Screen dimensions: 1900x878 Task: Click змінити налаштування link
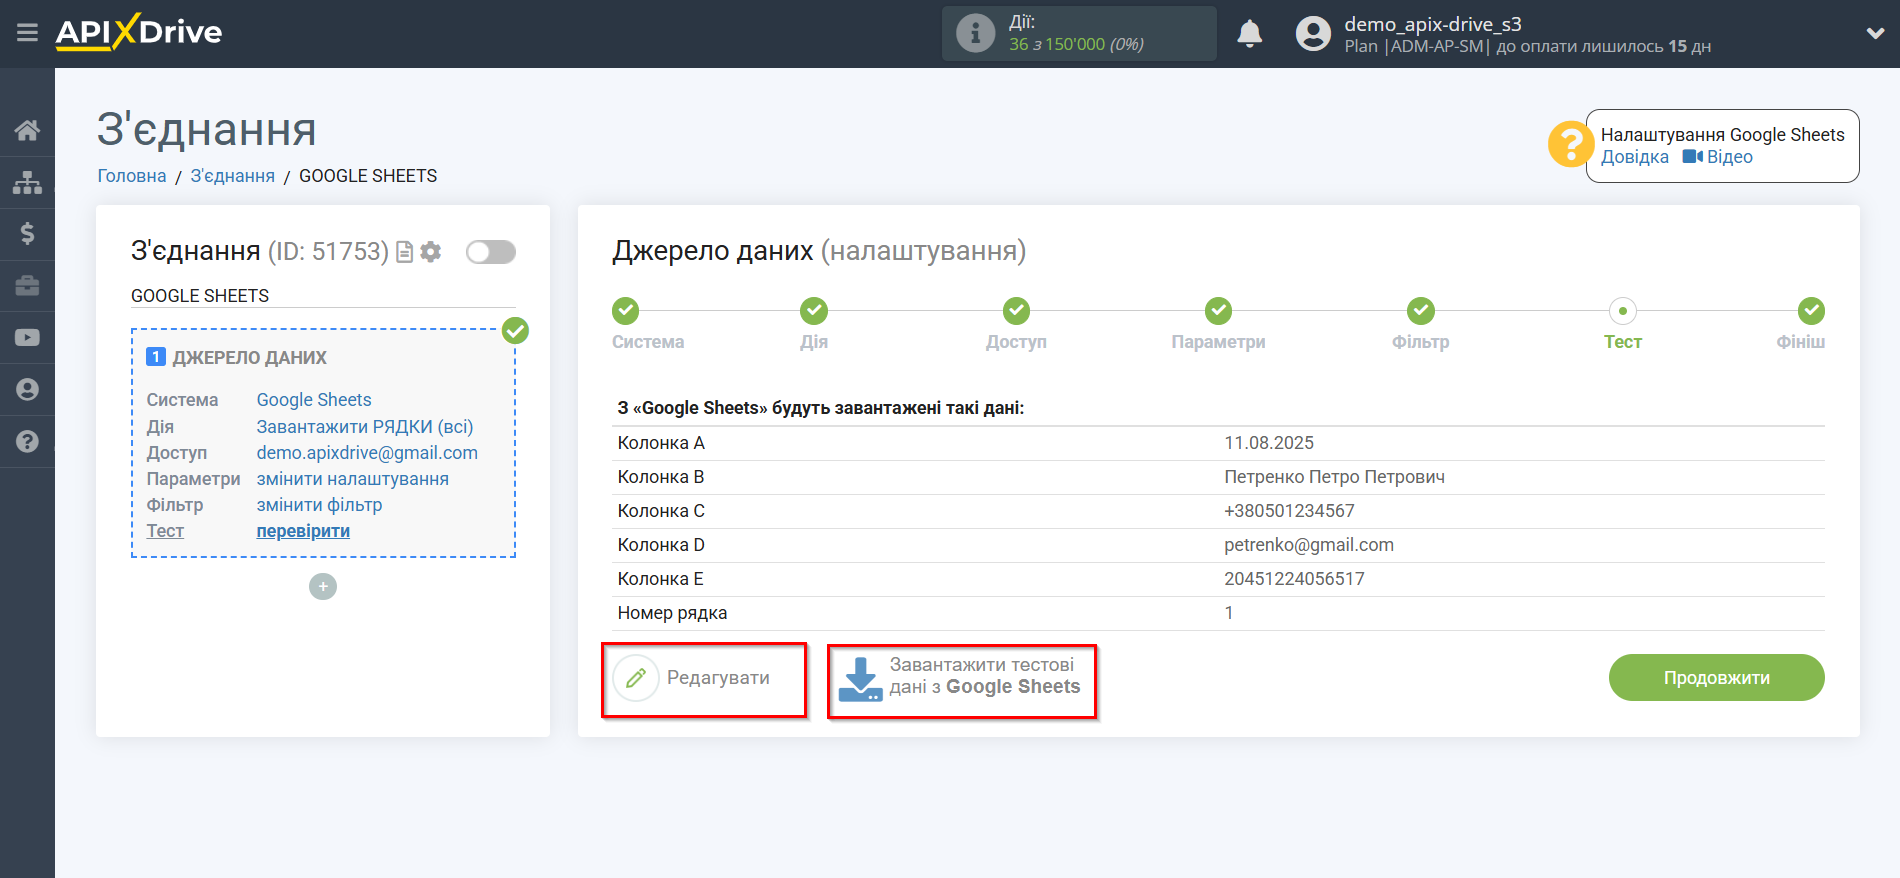(x=353, y=479)
